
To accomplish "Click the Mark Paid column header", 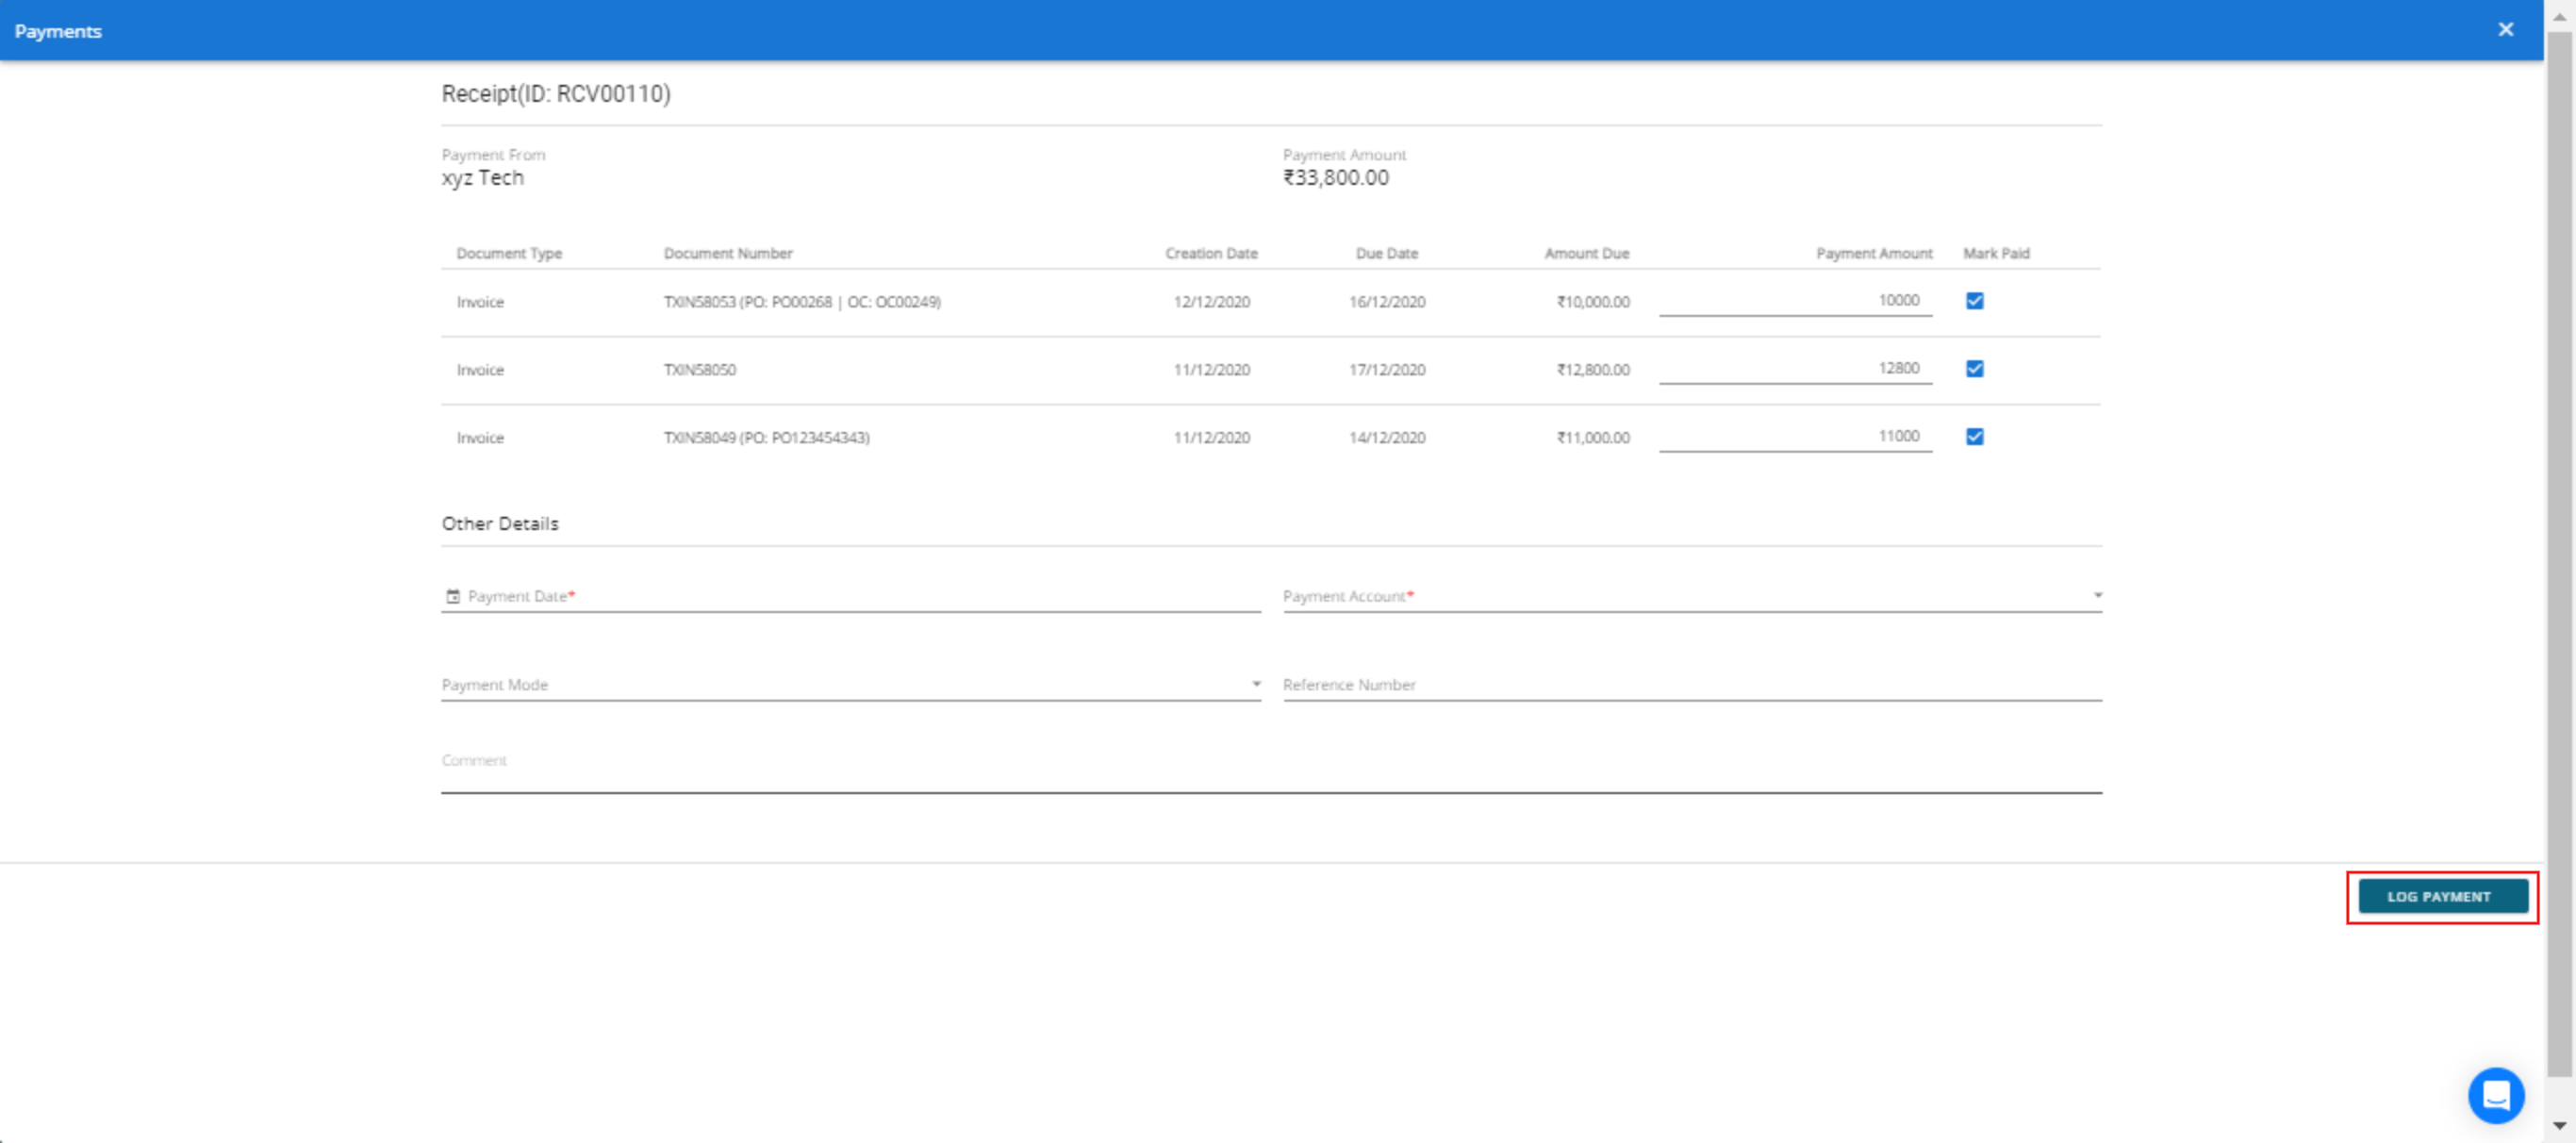I will 1996,254.
